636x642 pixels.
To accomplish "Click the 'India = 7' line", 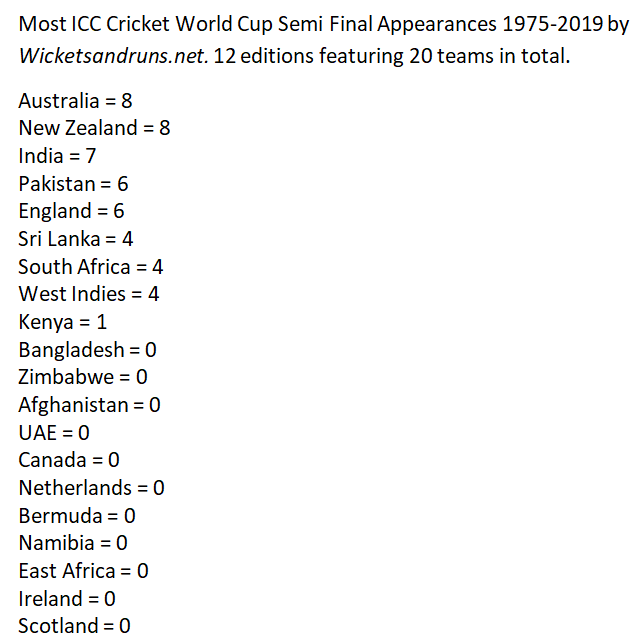I will click(x=57, y=156).
